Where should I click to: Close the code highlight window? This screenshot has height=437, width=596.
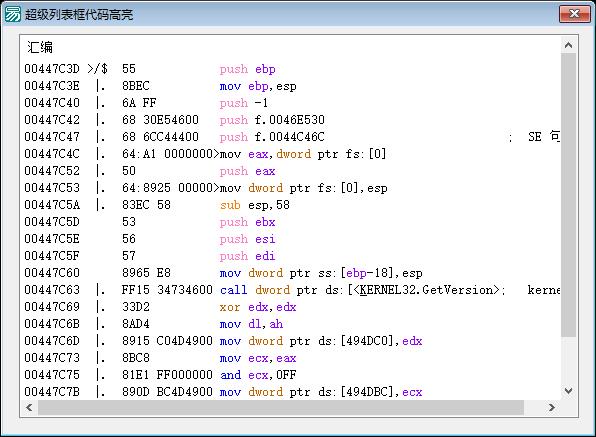tap(574, 14)
